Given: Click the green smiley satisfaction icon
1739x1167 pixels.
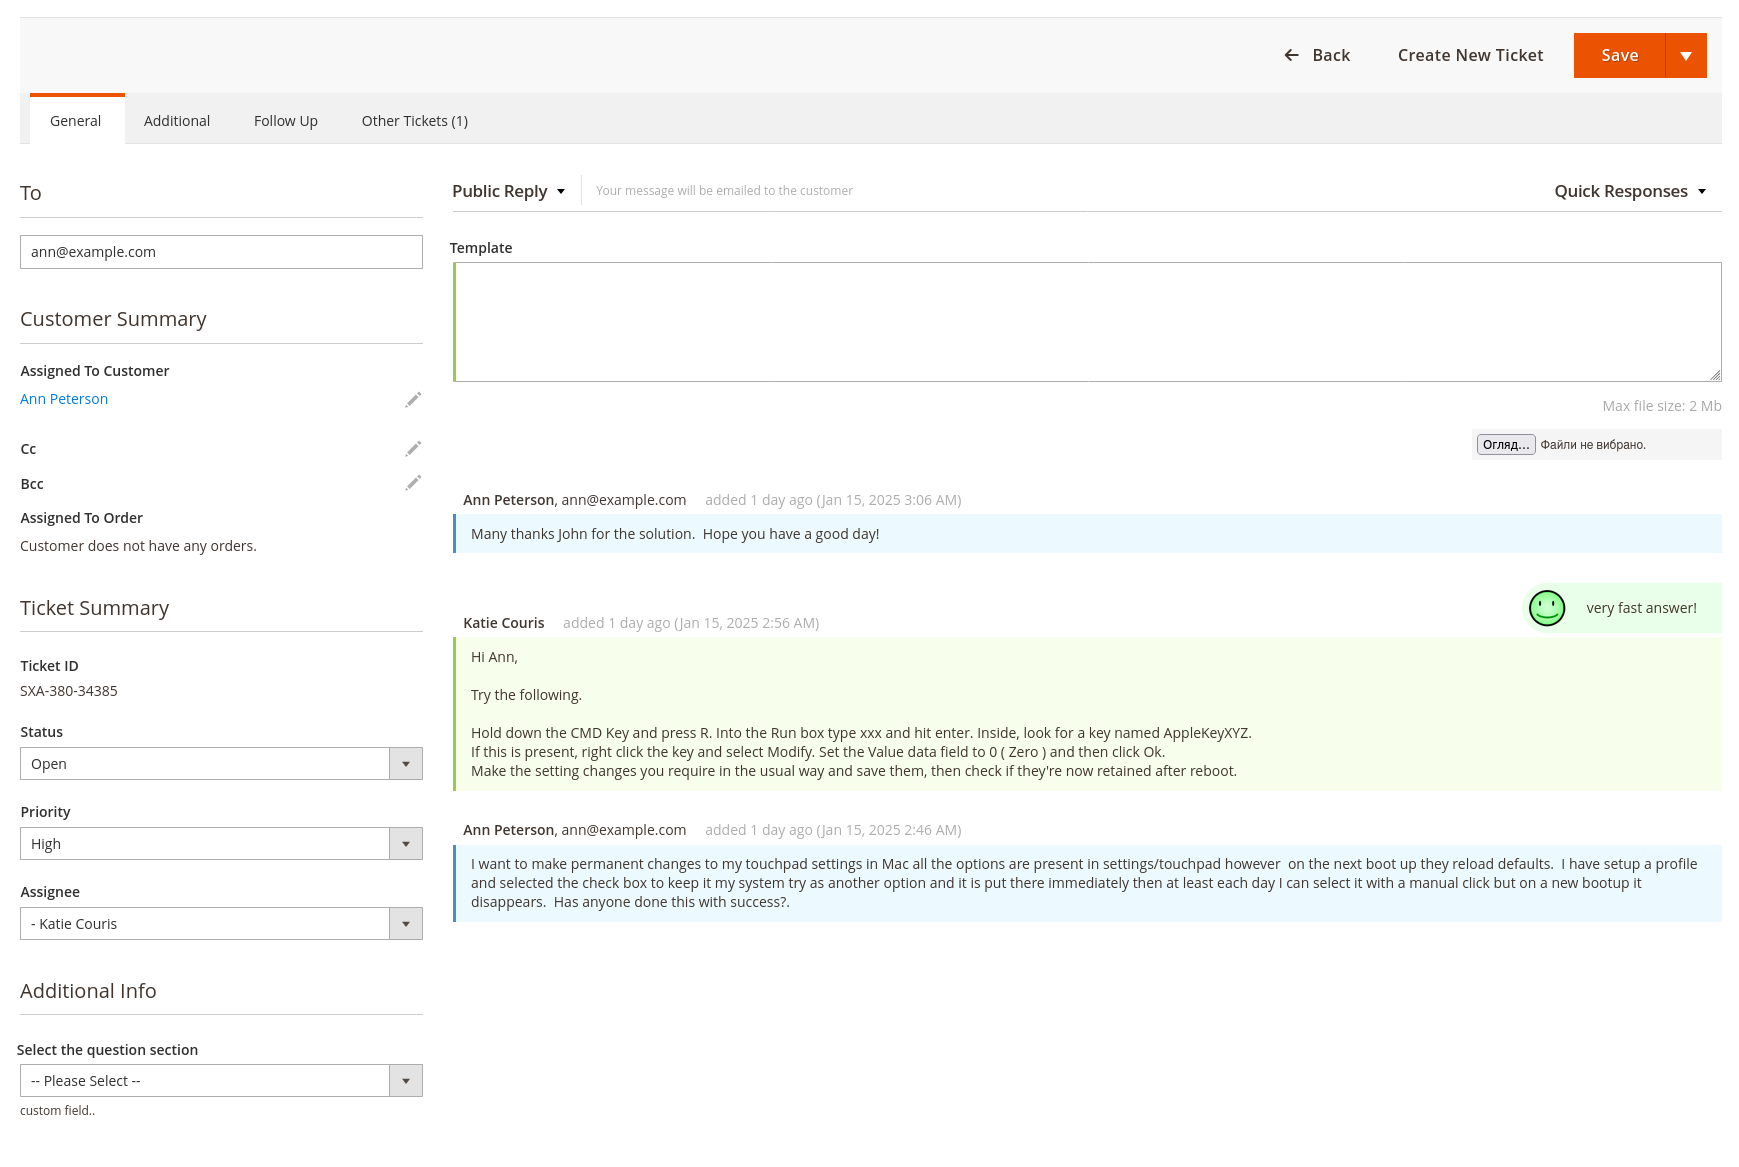Looking at the screenshot, I should (x=1546, y=608).
